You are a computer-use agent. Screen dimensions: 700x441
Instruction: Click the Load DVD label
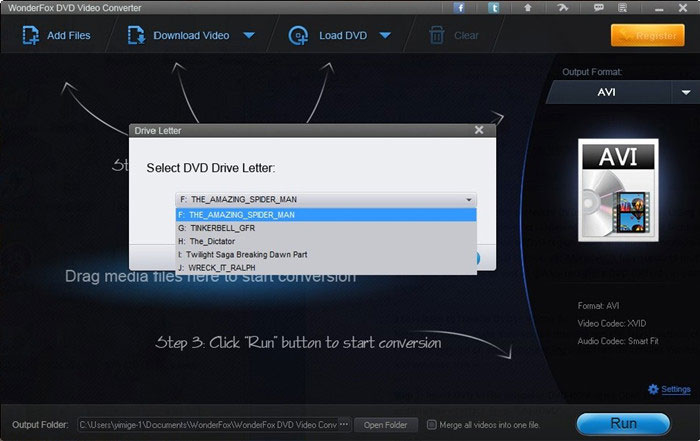tap(343, 35)
